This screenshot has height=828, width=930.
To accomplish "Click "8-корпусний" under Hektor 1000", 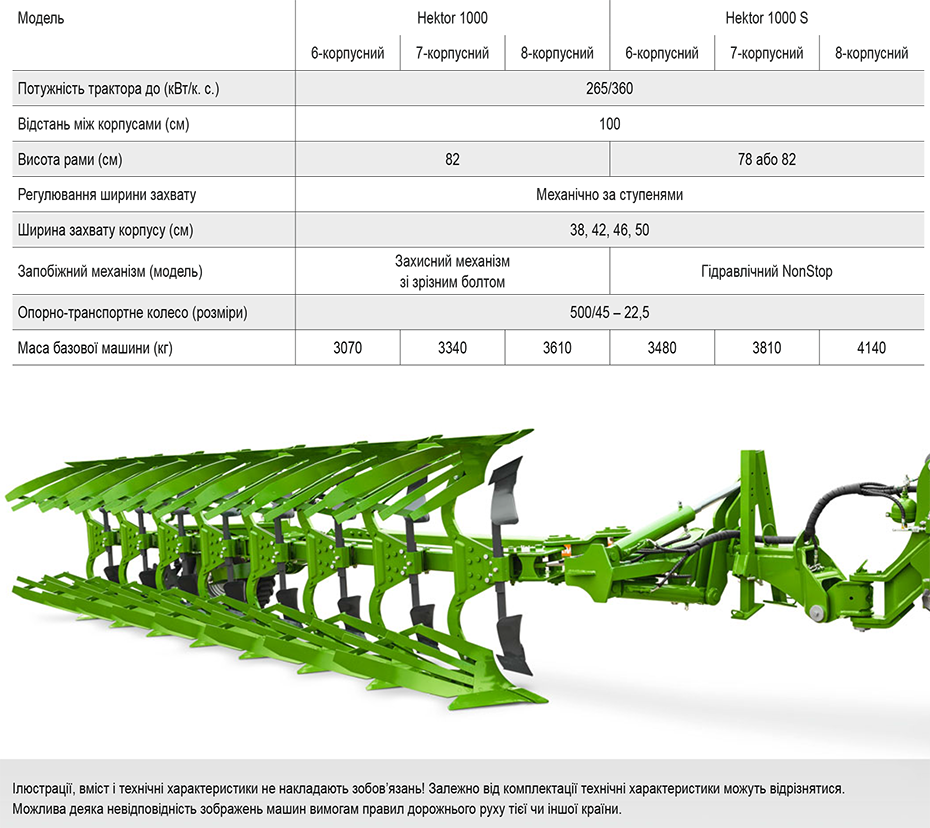I will pos(557,53).
